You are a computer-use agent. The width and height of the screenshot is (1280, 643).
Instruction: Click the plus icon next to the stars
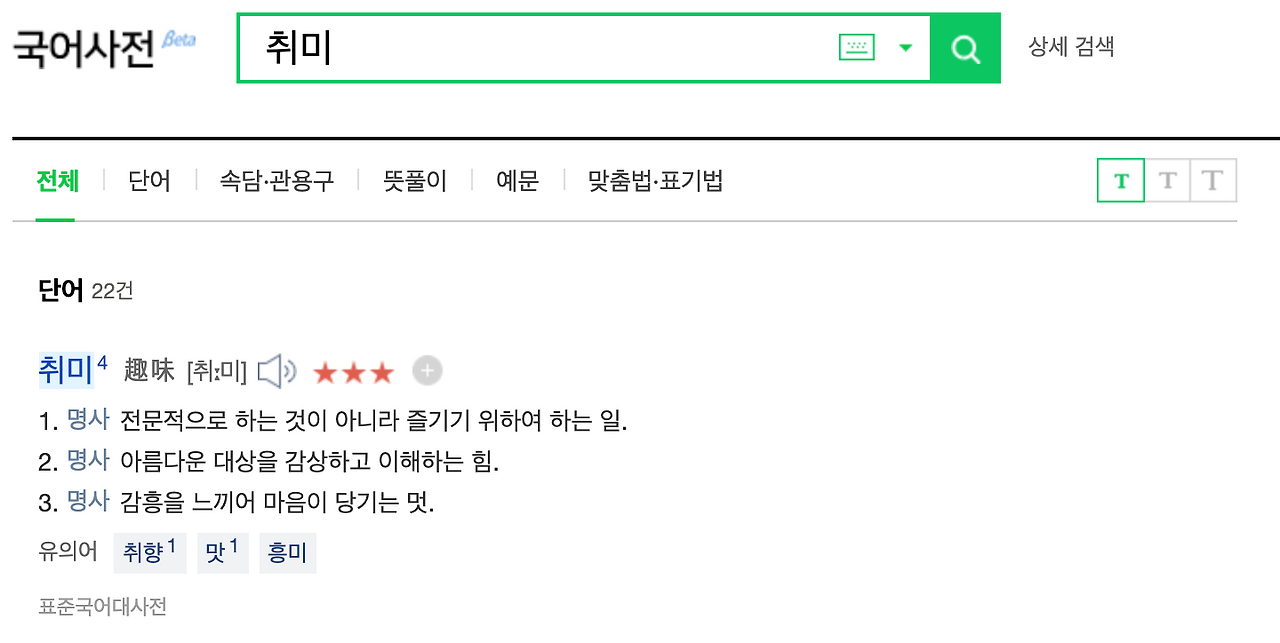pos(427,370)
